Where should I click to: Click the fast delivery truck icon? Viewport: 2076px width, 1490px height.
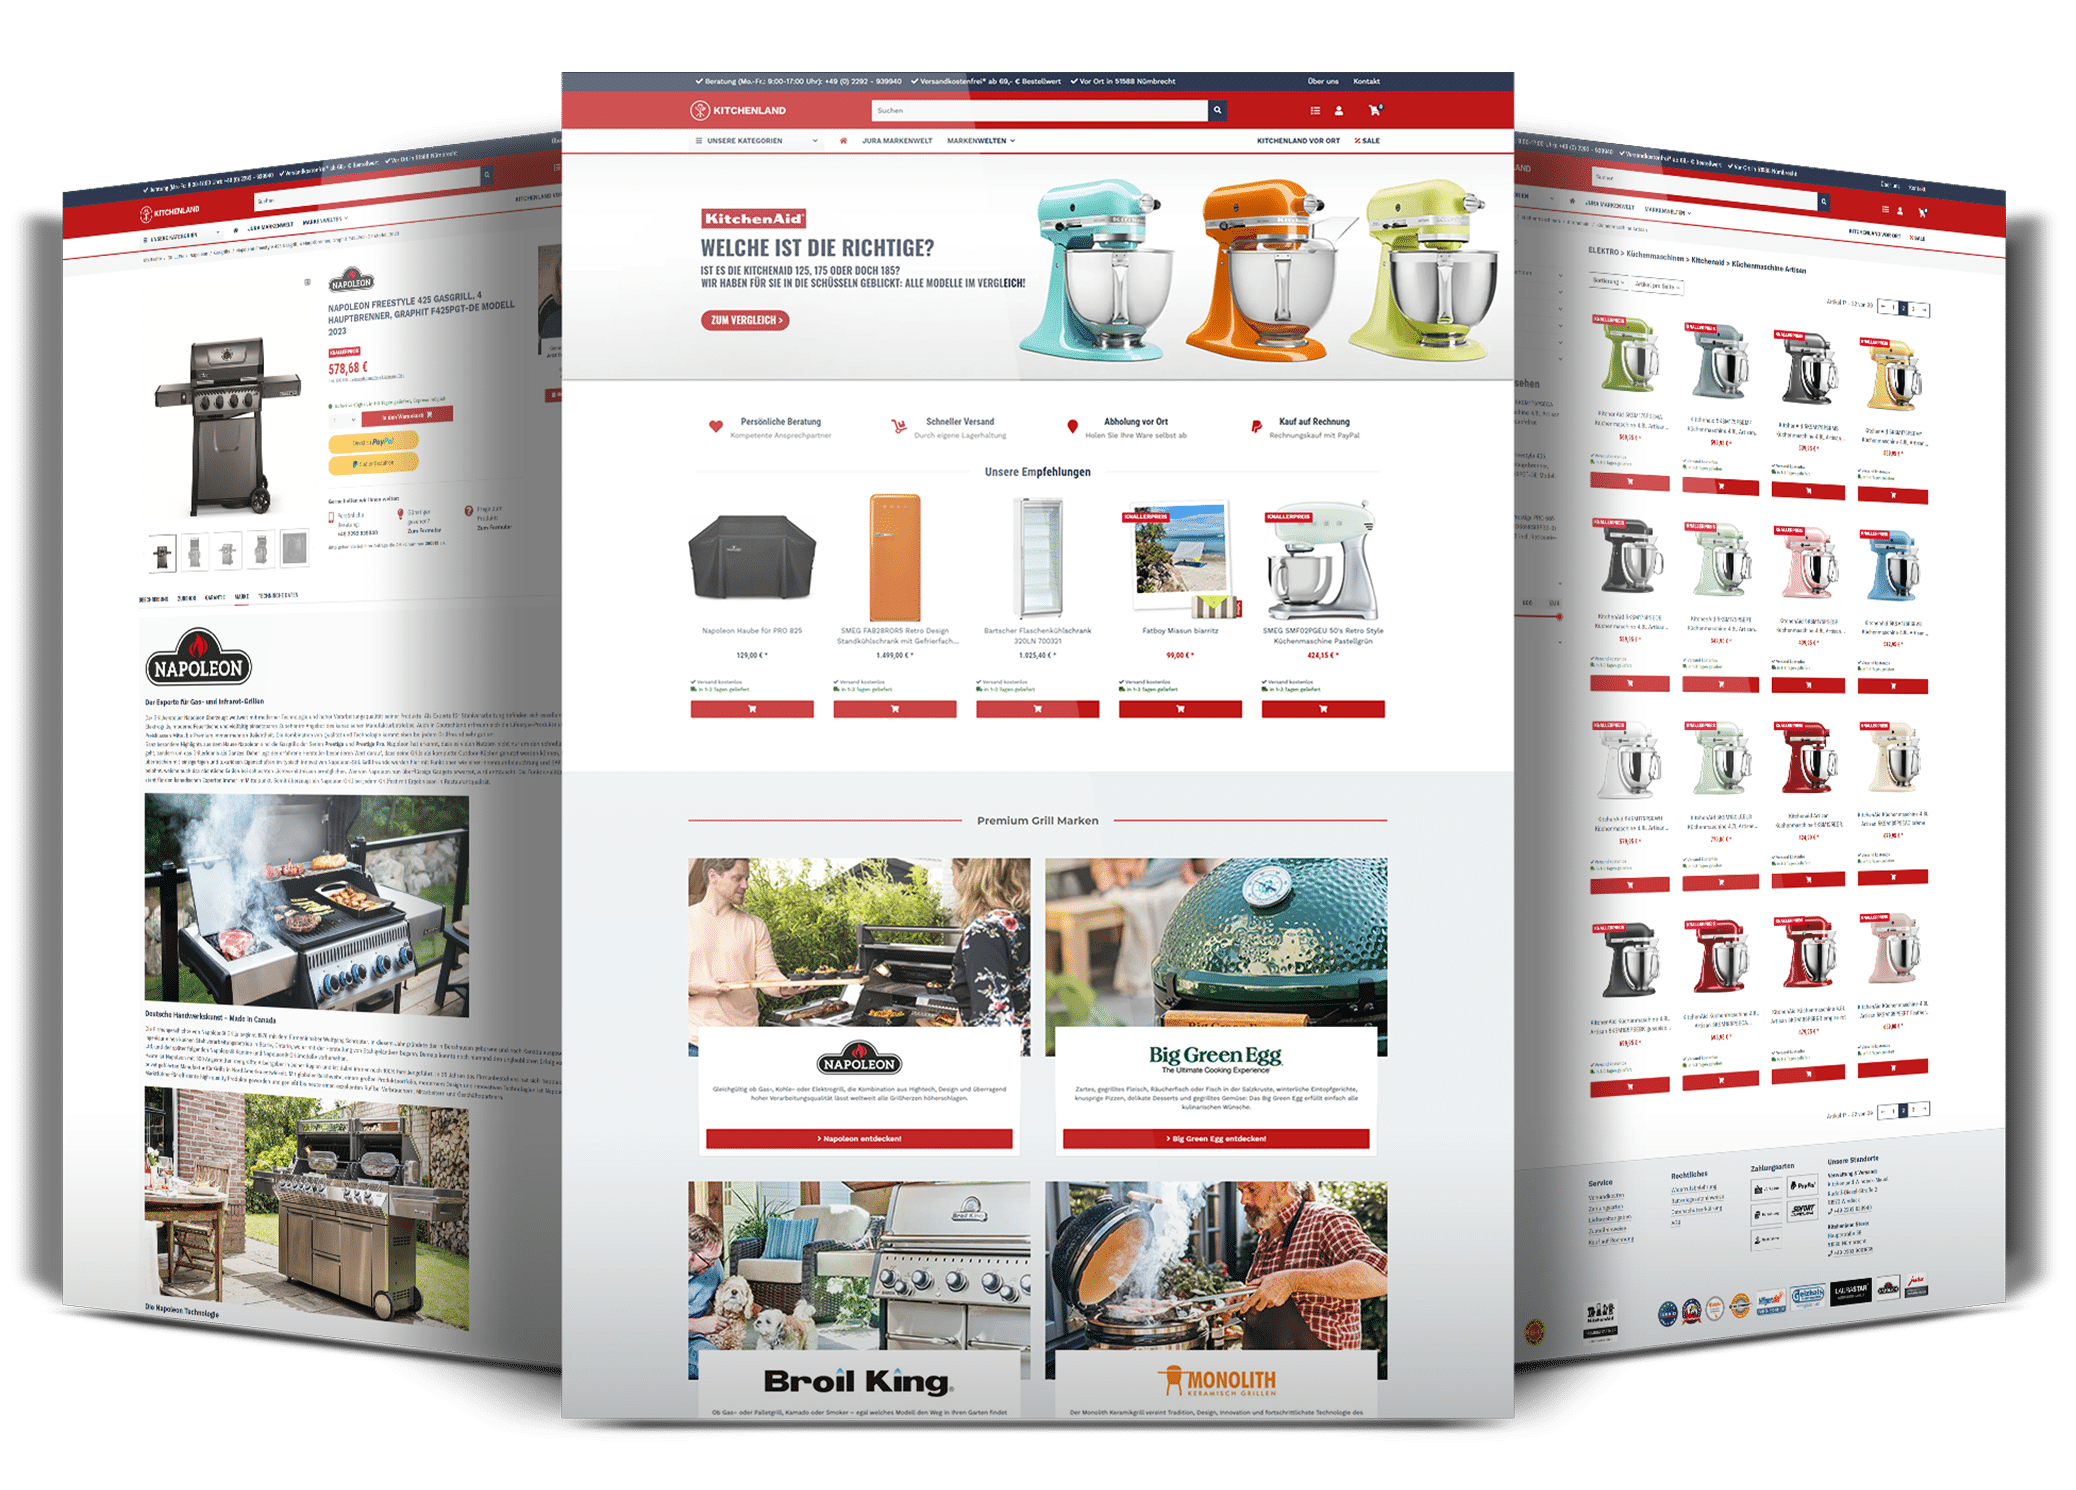[x=898, y=427]
